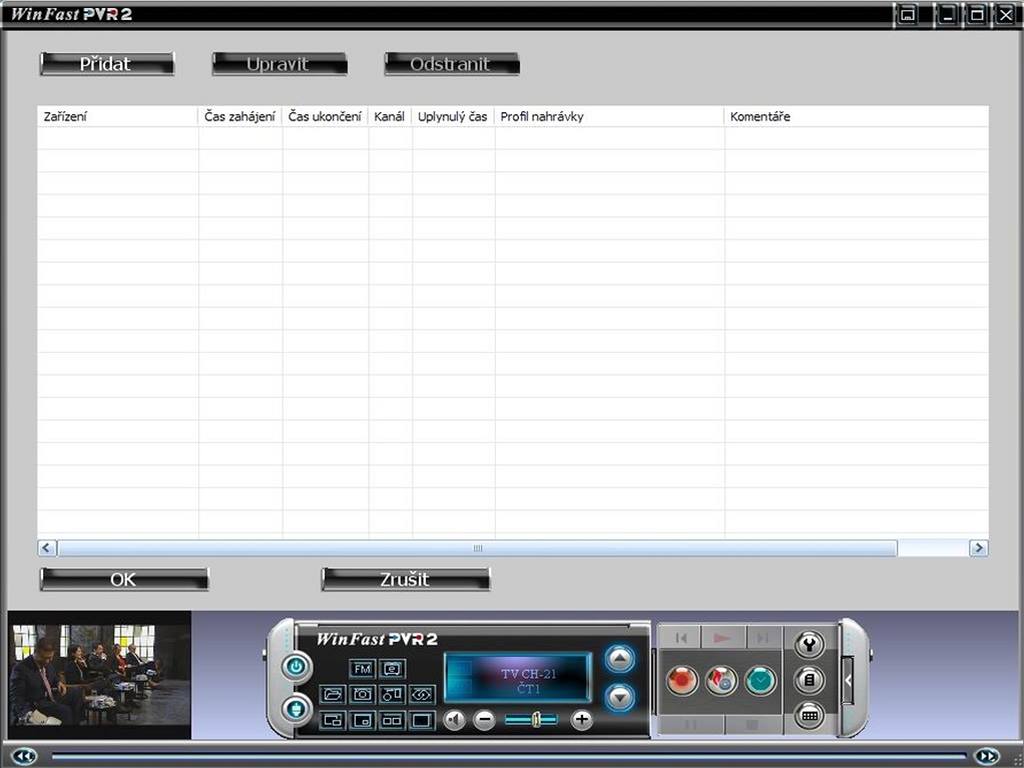Click the red record button
Image resolution: width=1024 pixels, height=768 pixels.
[x=682, y=680]
